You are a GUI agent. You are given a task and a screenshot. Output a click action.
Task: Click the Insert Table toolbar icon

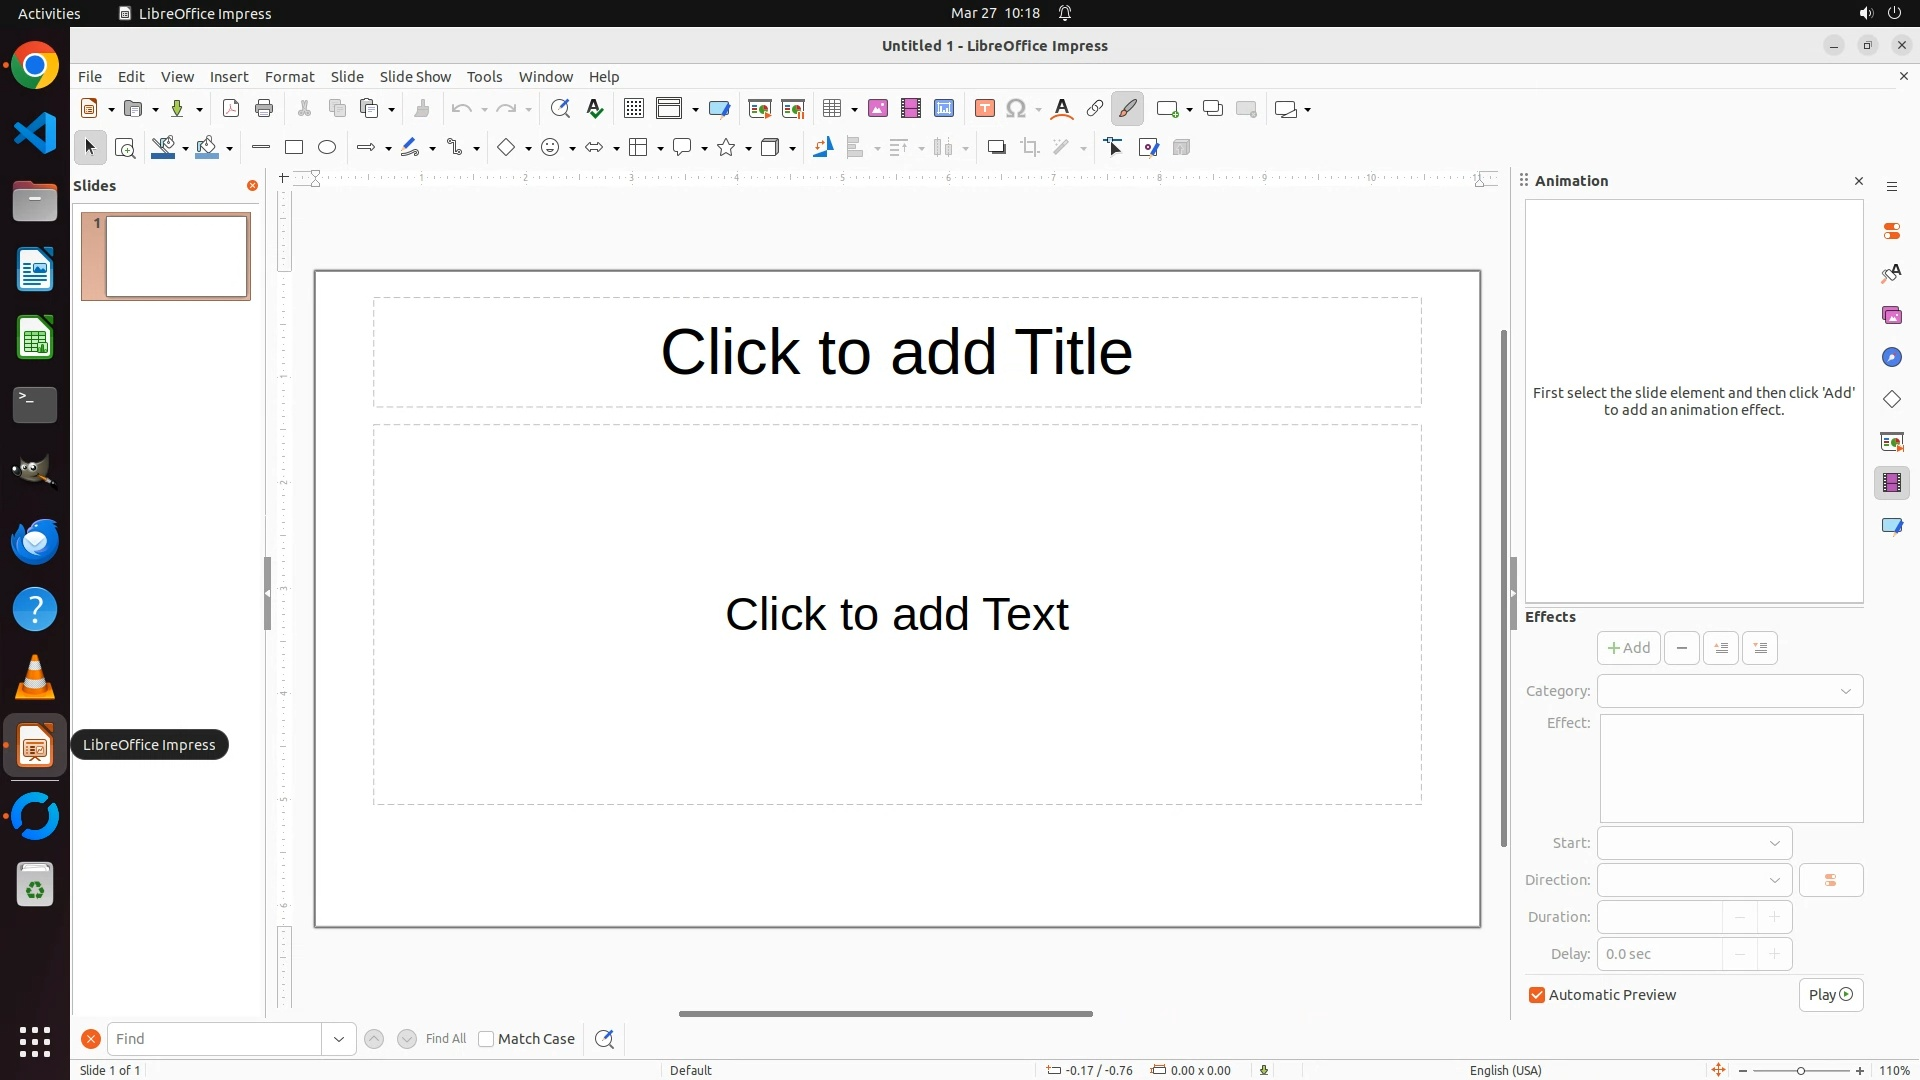[x=832, y=109]
